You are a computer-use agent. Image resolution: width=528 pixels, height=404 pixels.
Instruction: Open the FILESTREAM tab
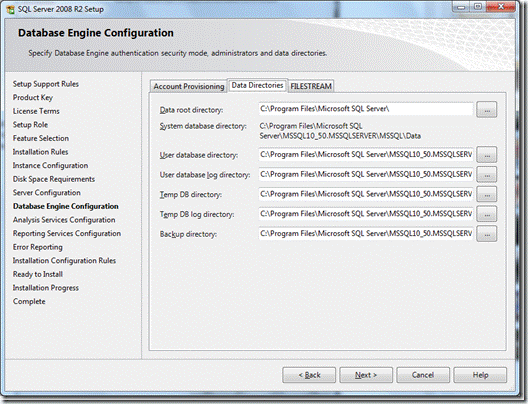point(311,86)
